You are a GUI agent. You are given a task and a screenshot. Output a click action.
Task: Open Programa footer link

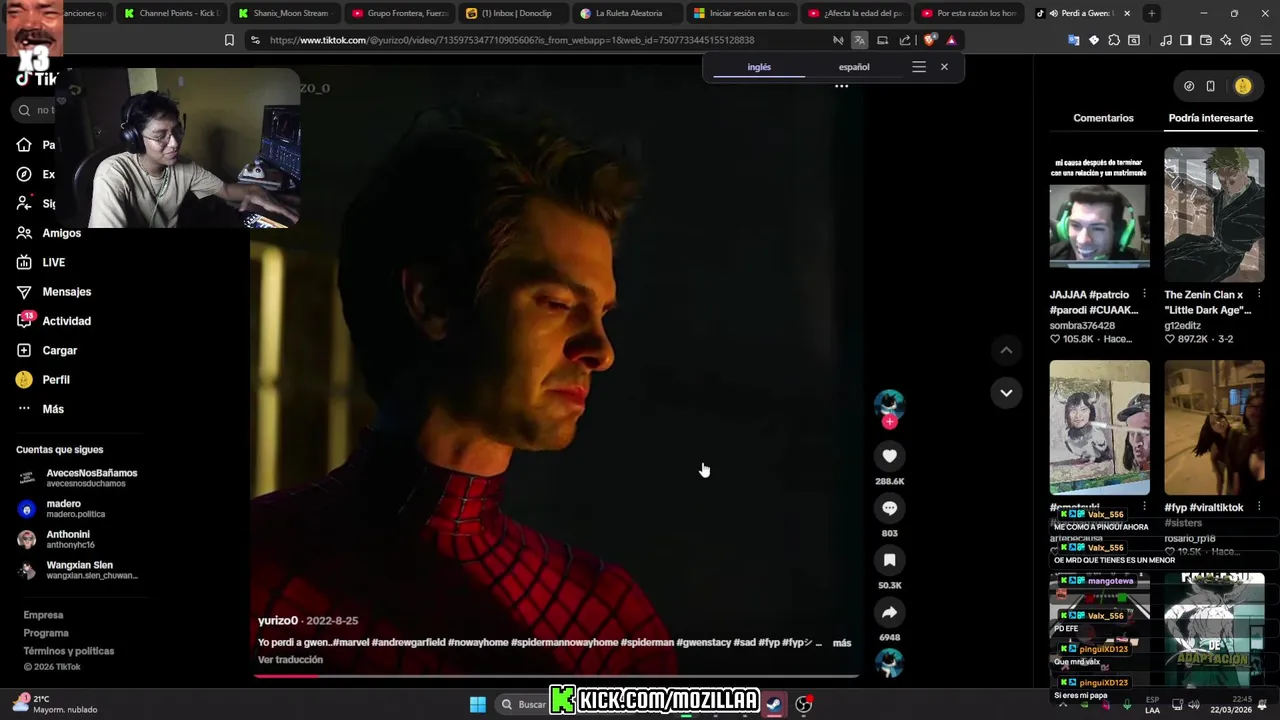coord(46,633)
